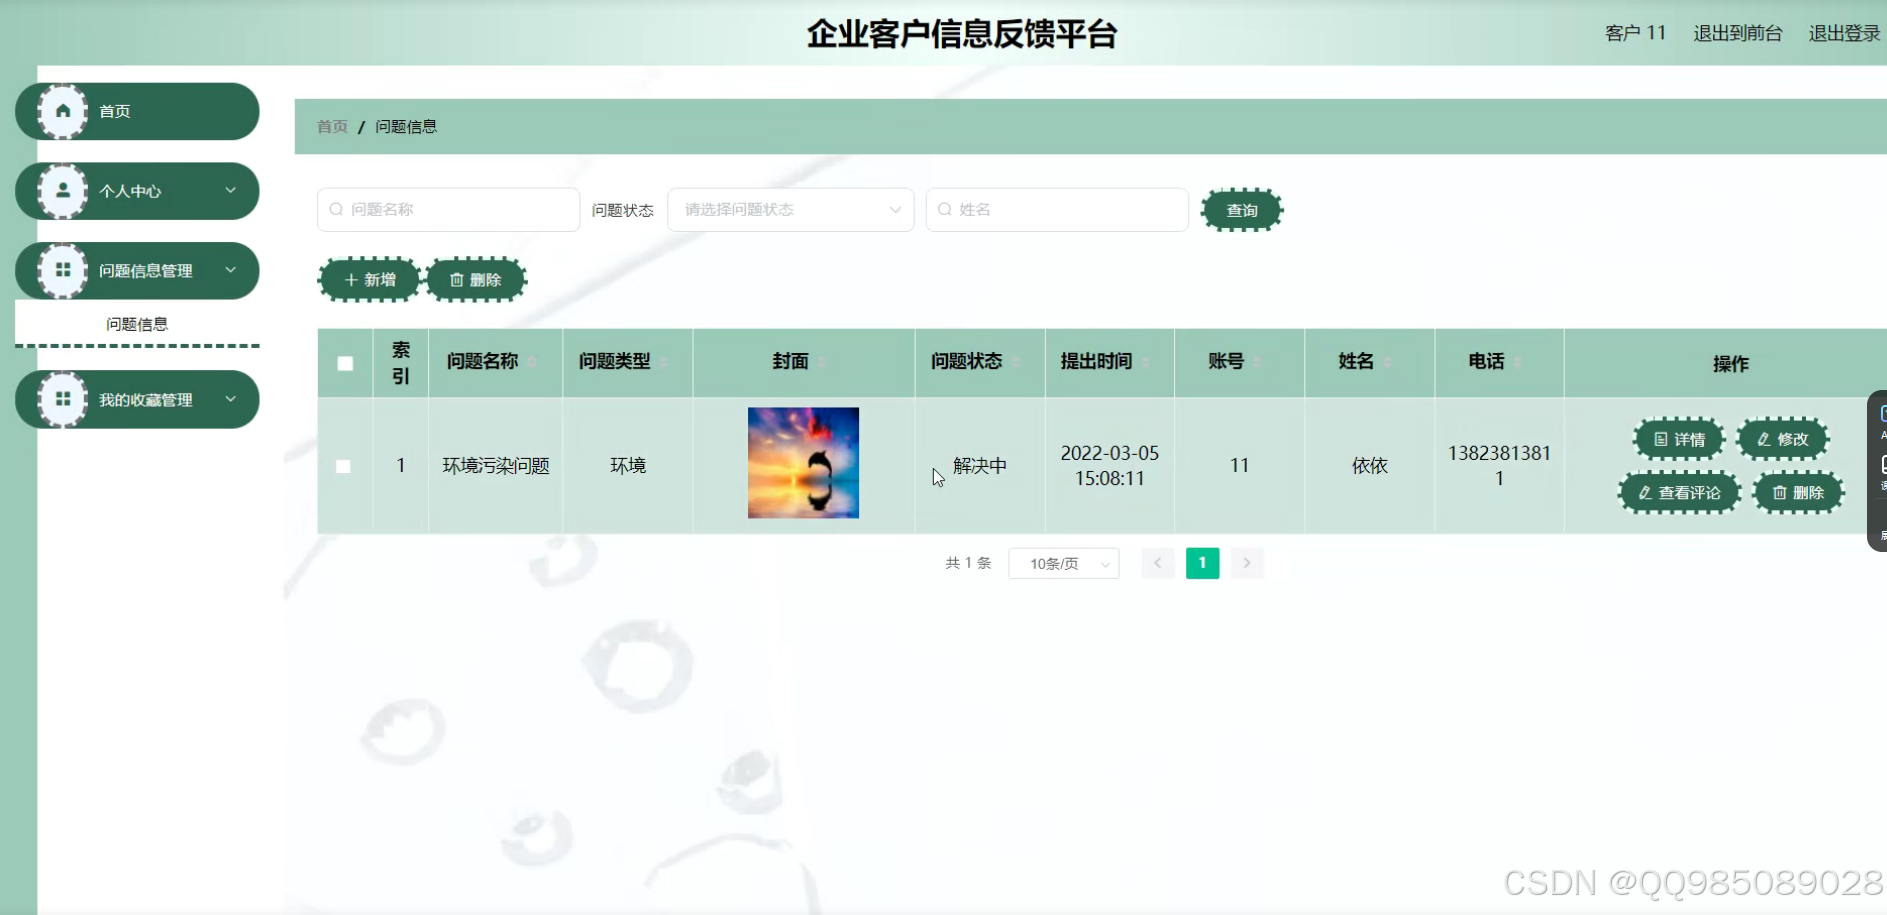Click the cover image thumbnail in the table
The image size is (1887, 915).
[x=803, y=463]
